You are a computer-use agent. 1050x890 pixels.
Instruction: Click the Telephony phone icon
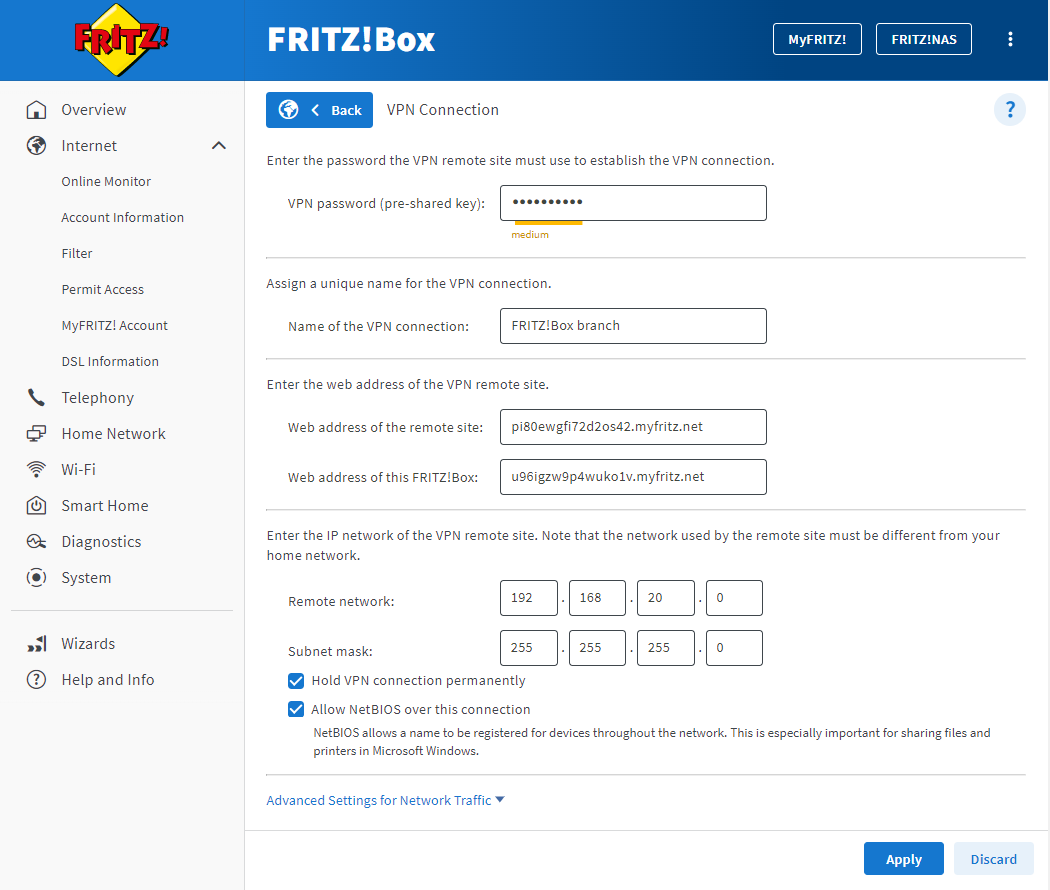(x=36, y=398)
